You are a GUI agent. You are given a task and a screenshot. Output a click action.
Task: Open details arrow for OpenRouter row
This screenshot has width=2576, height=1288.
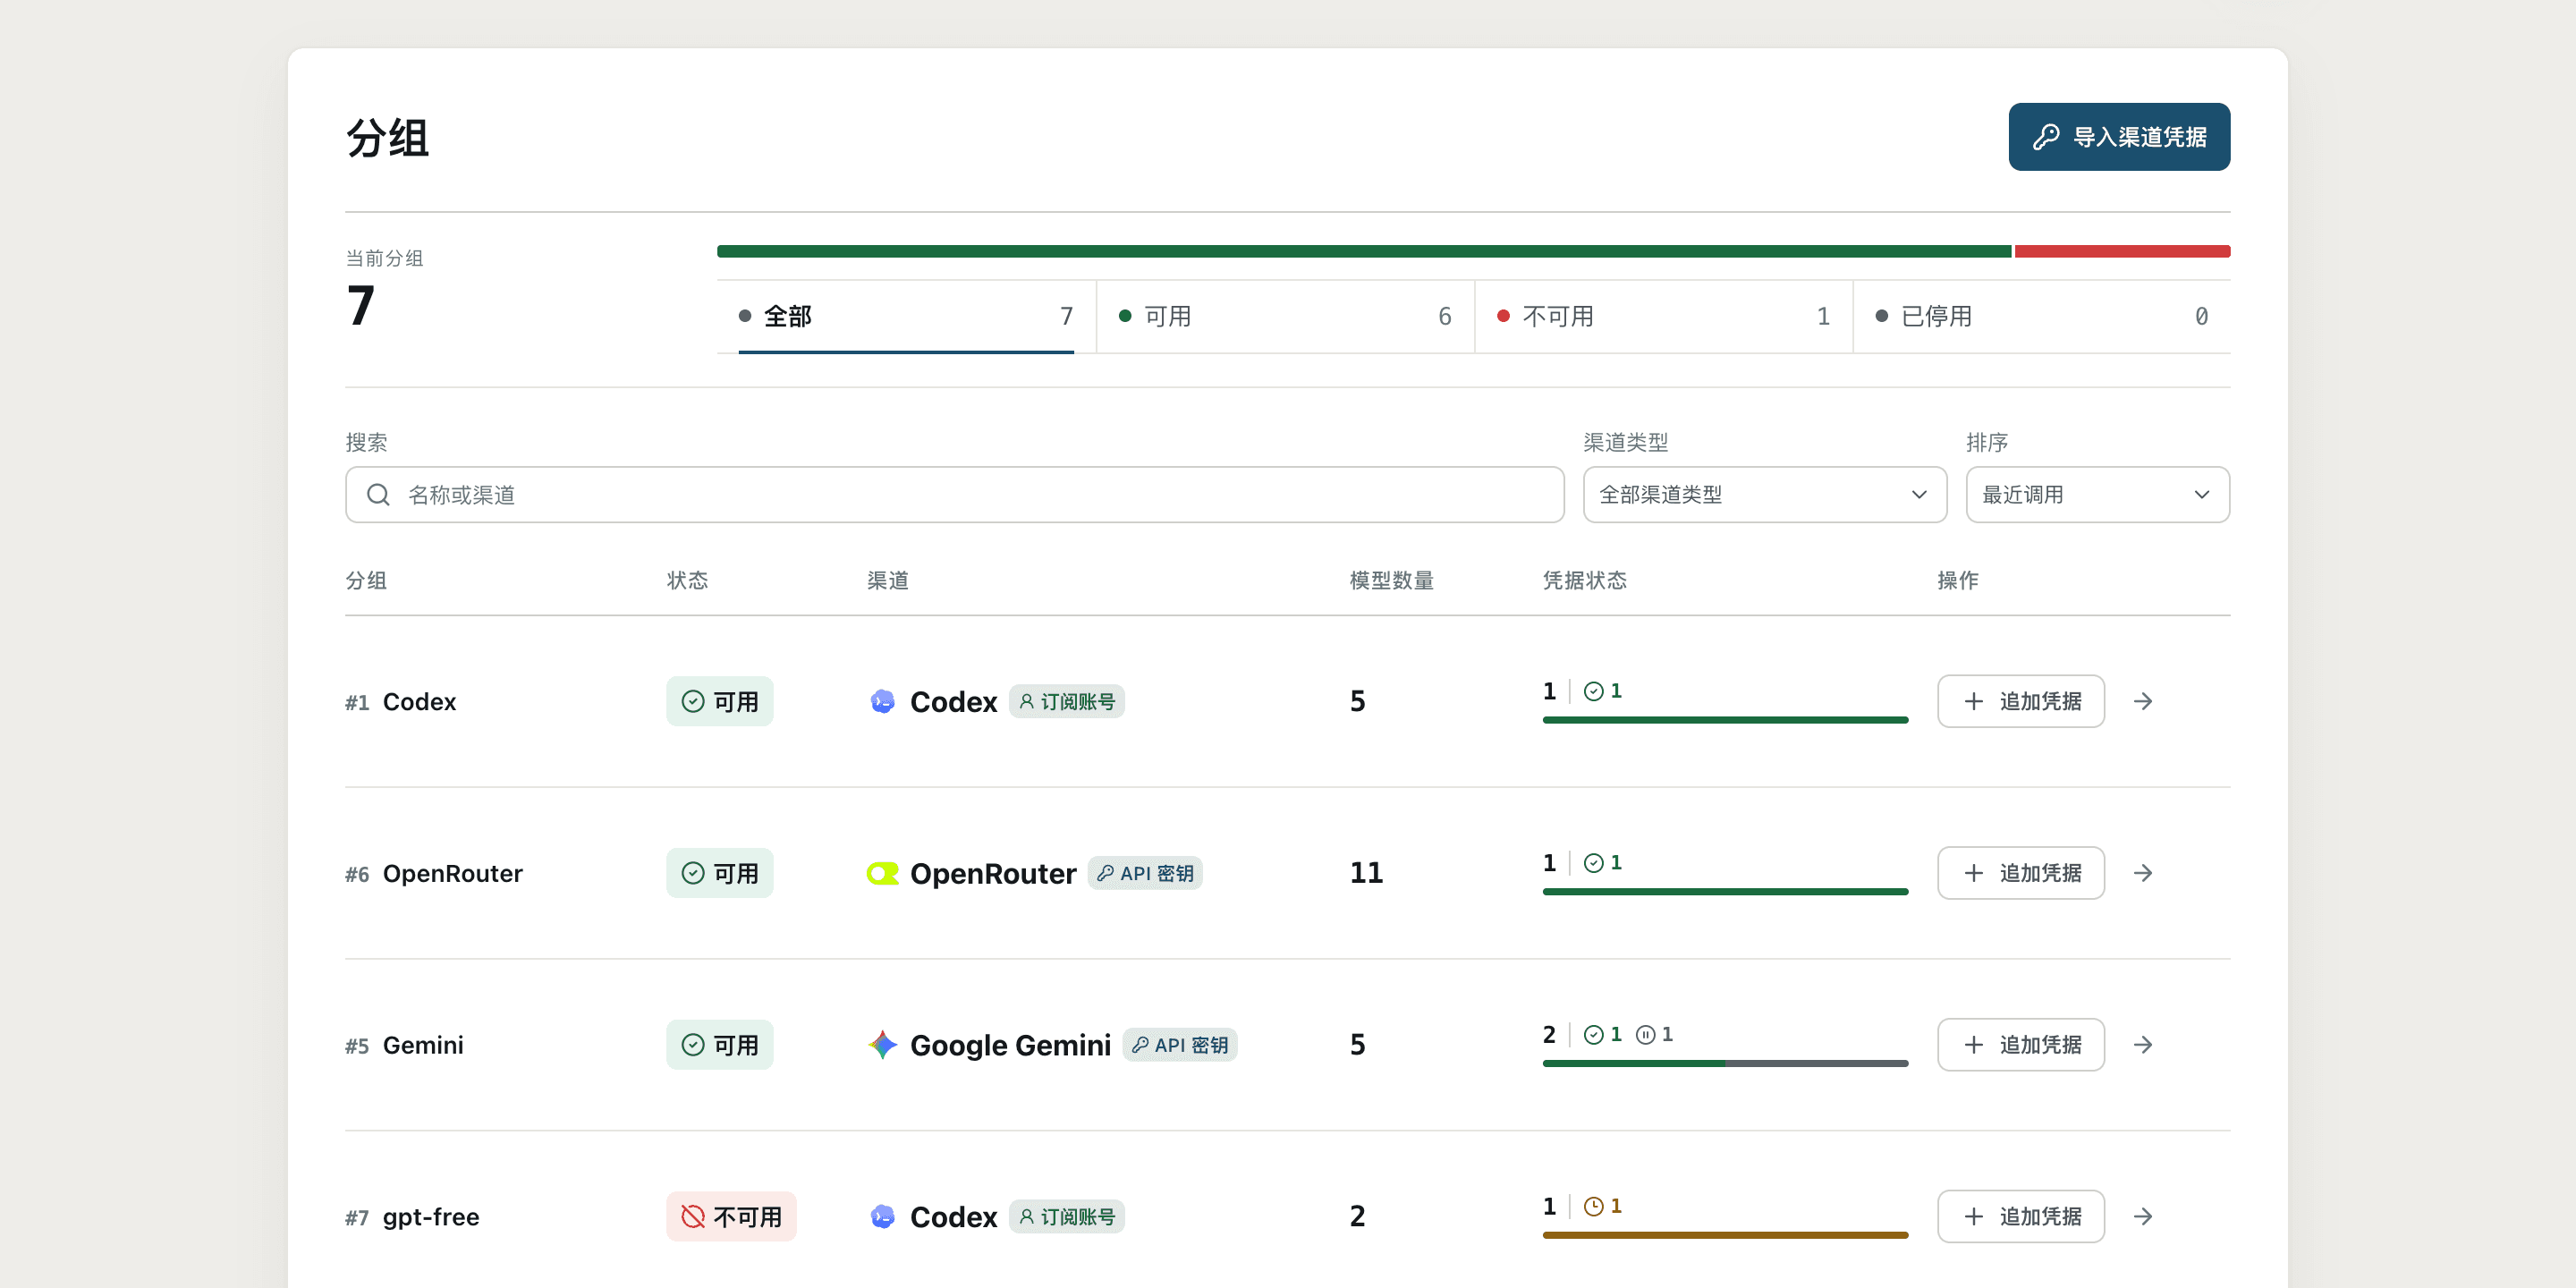[2143, 873]
